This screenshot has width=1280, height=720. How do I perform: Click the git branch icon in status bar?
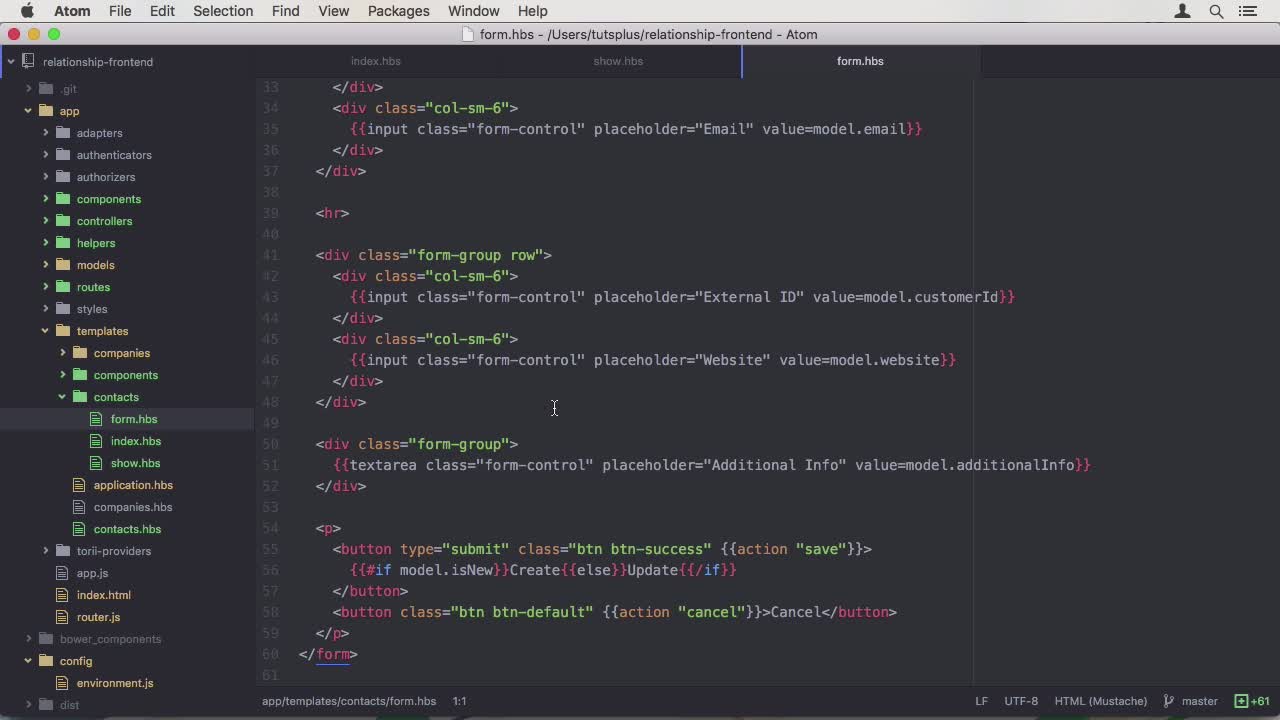1168,701
